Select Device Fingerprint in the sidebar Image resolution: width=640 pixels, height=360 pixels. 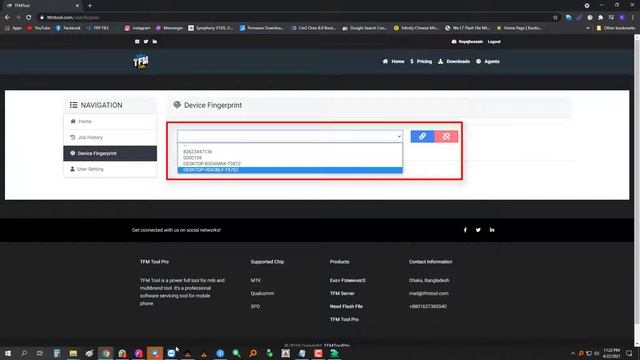click(110, 153)
